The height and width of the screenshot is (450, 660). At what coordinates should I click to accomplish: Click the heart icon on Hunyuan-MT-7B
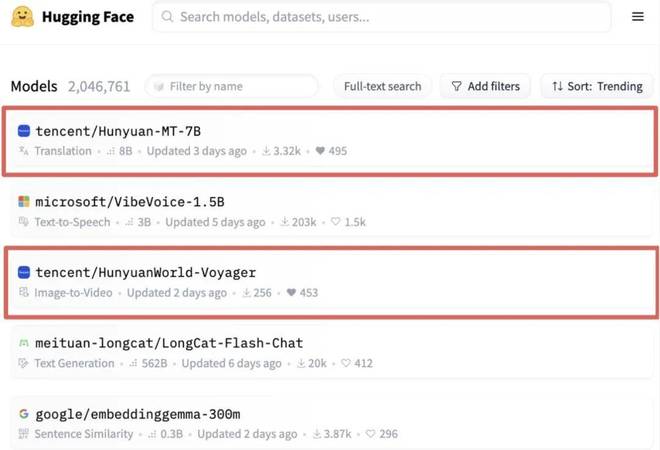(320, 152)
